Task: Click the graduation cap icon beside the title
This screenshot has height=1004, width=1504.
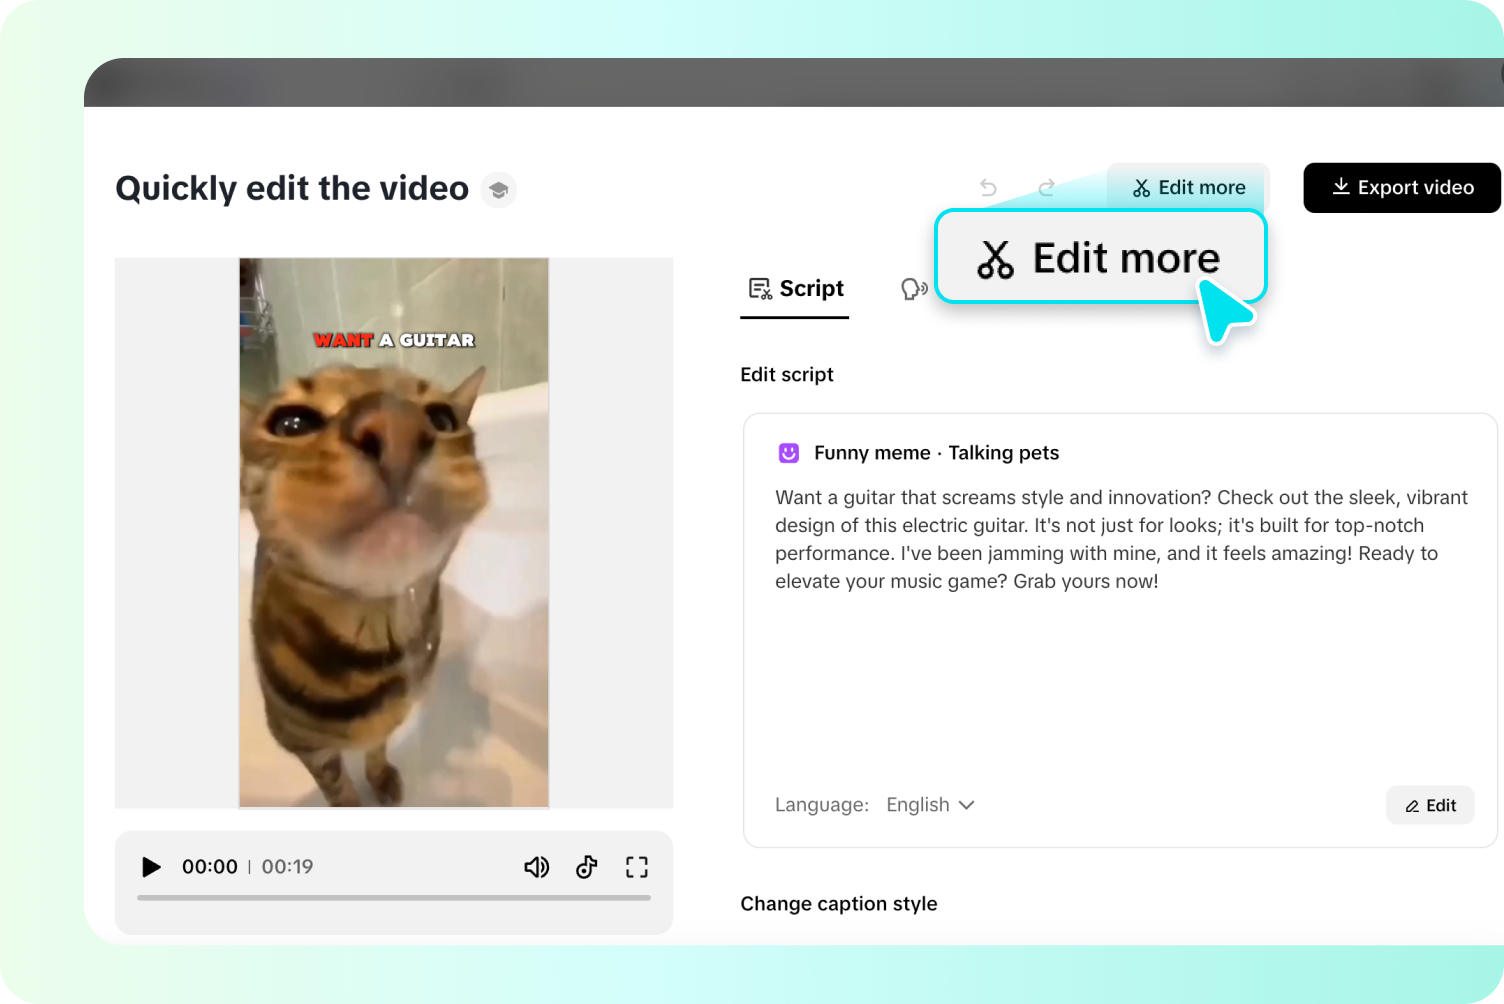Action: tap(498, 189)
